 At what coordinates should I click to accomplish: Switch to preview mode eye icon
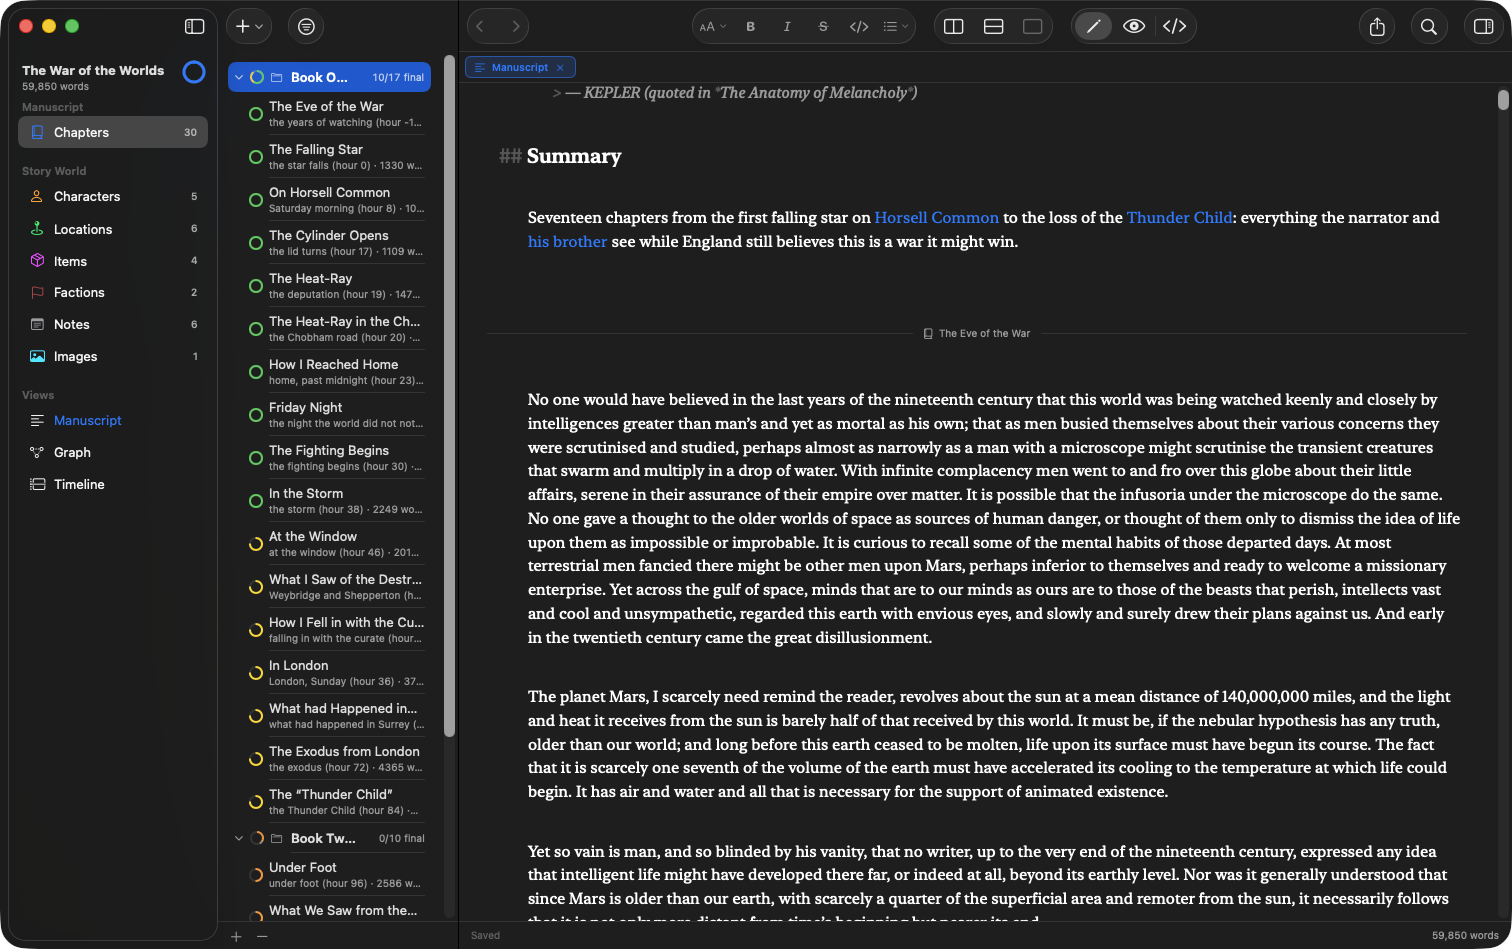tap(1134, 27)
